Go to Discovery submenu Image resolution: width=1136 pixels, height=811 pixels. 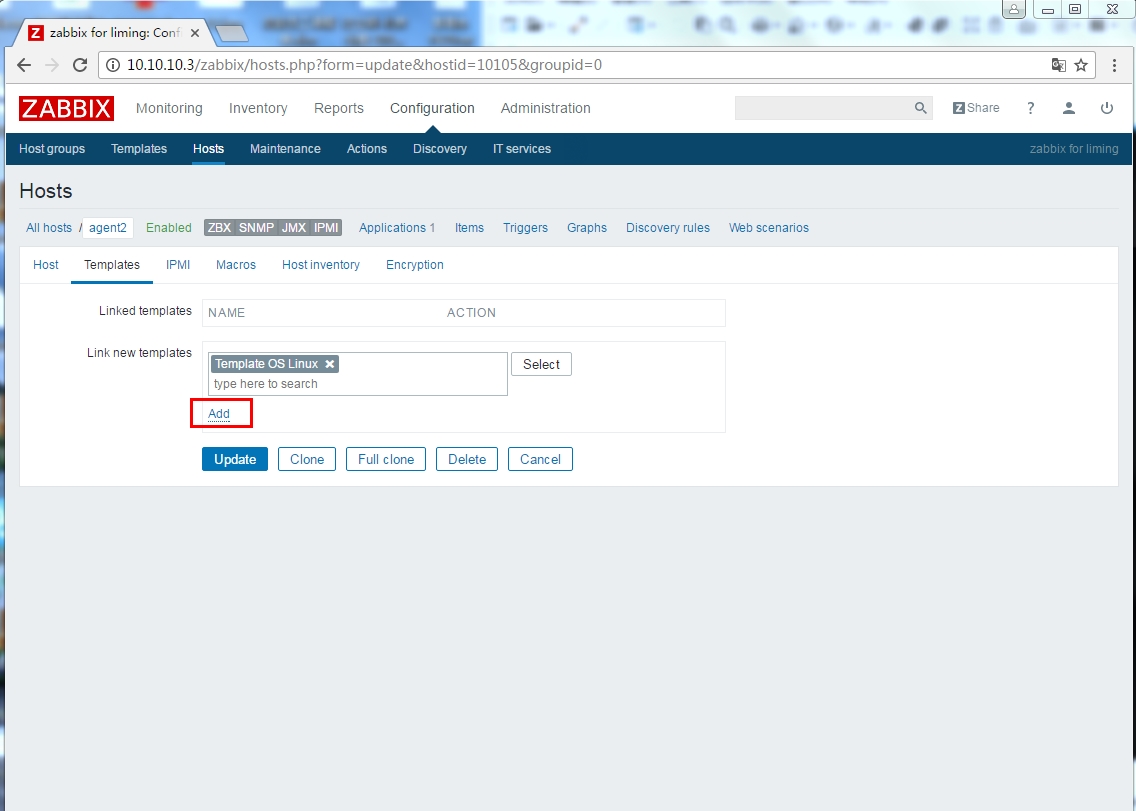(x=440, y=149)
